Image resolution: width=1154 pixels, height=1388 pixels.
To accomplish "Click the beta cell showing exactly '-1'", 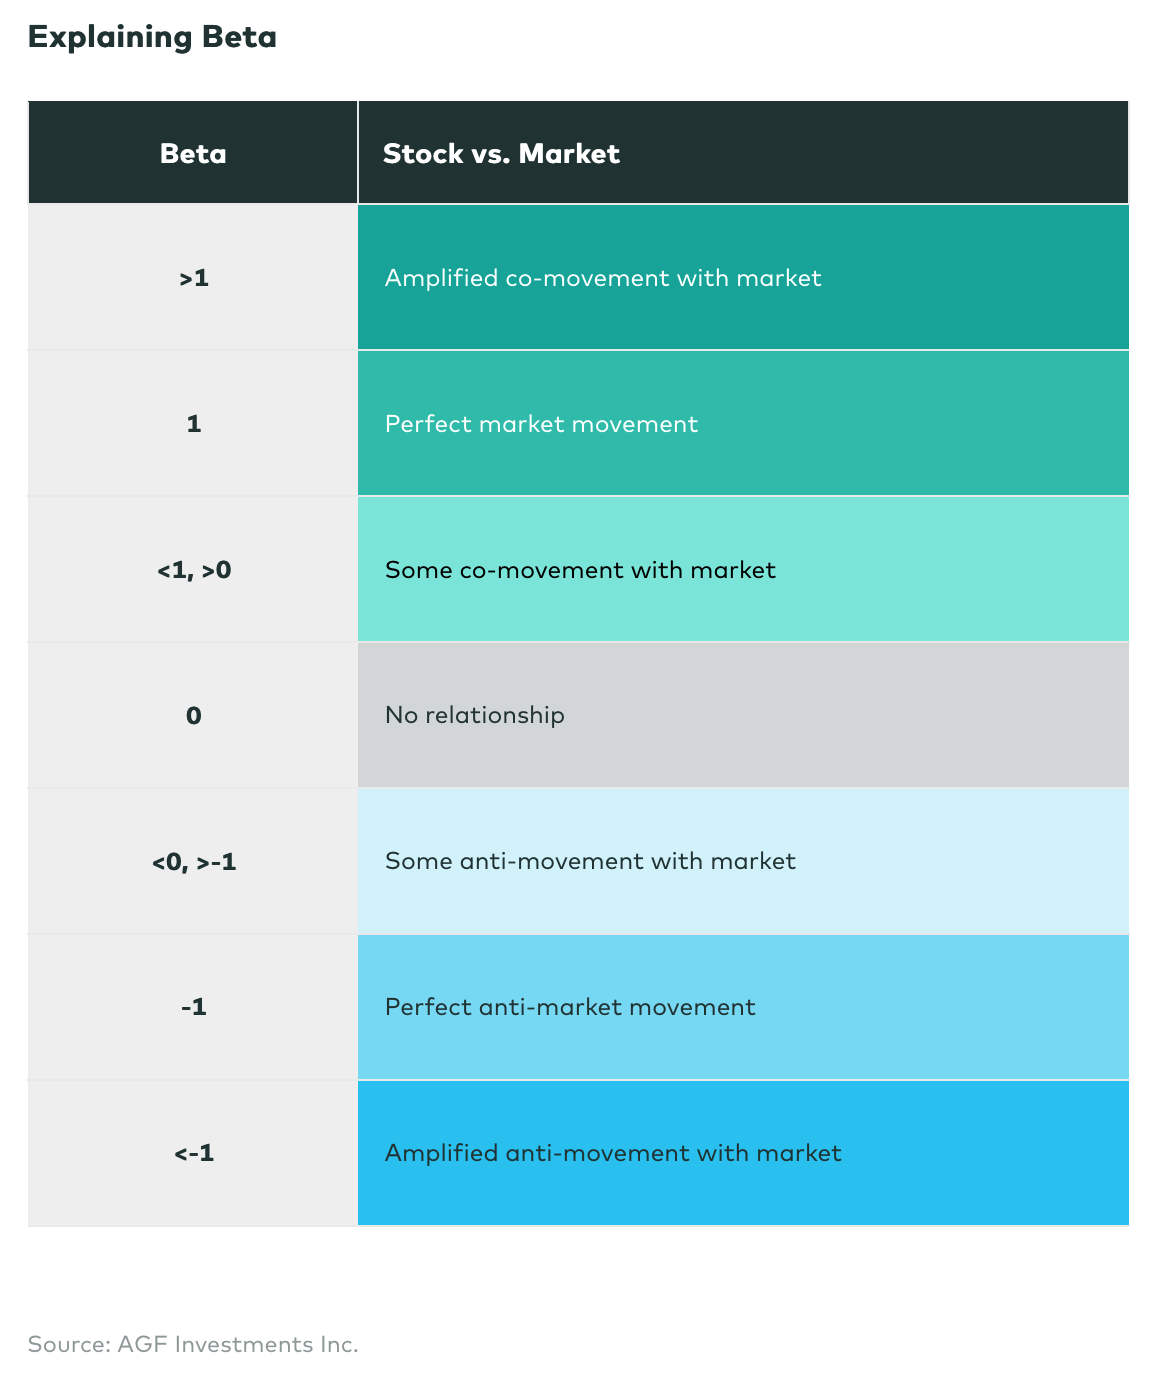I will [x=194, y=1007].
